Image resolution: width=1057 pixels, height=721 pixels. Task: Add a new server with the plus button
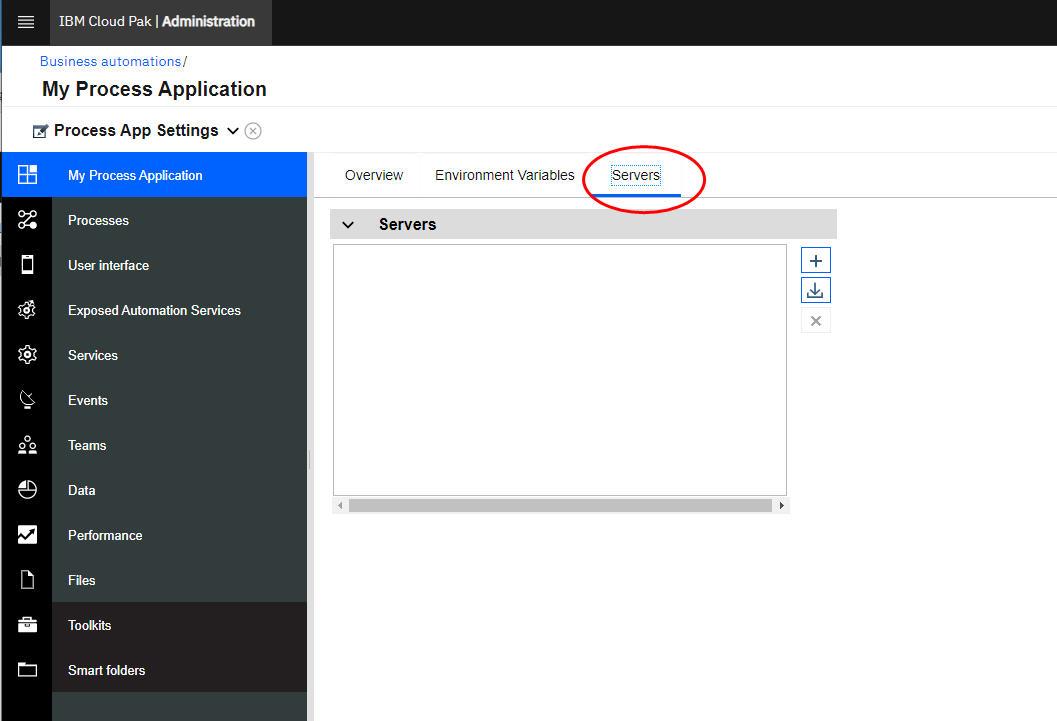[815, 259]
